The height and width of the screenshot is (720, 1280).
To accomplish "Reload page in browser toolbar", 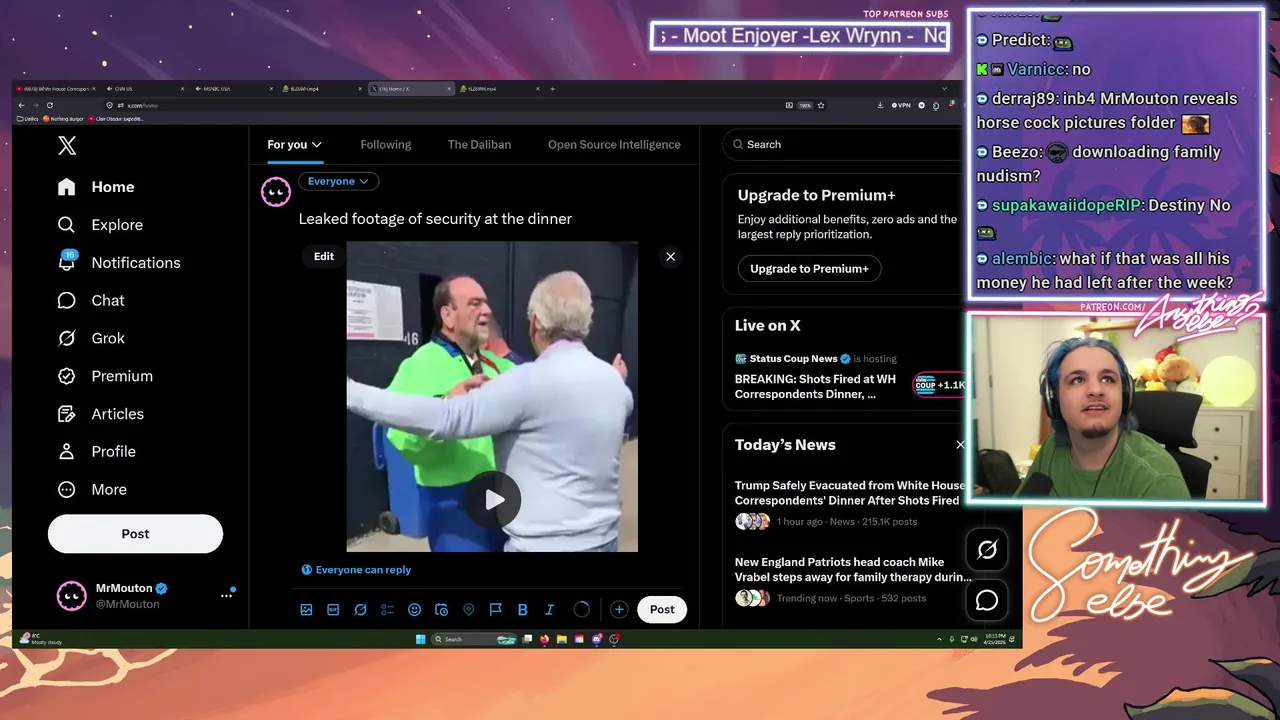I will coord(50,105).
